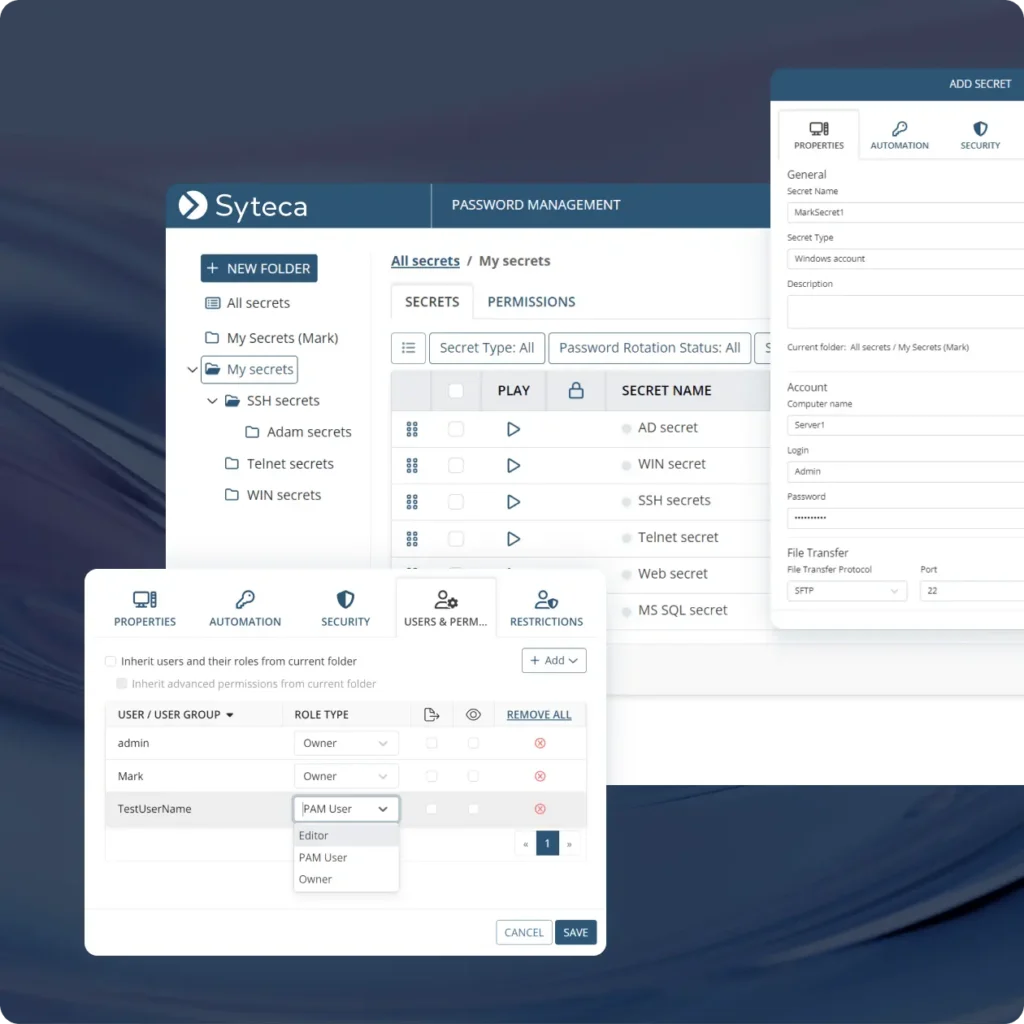Remove TestUserName with red X icon

(540, 808)
